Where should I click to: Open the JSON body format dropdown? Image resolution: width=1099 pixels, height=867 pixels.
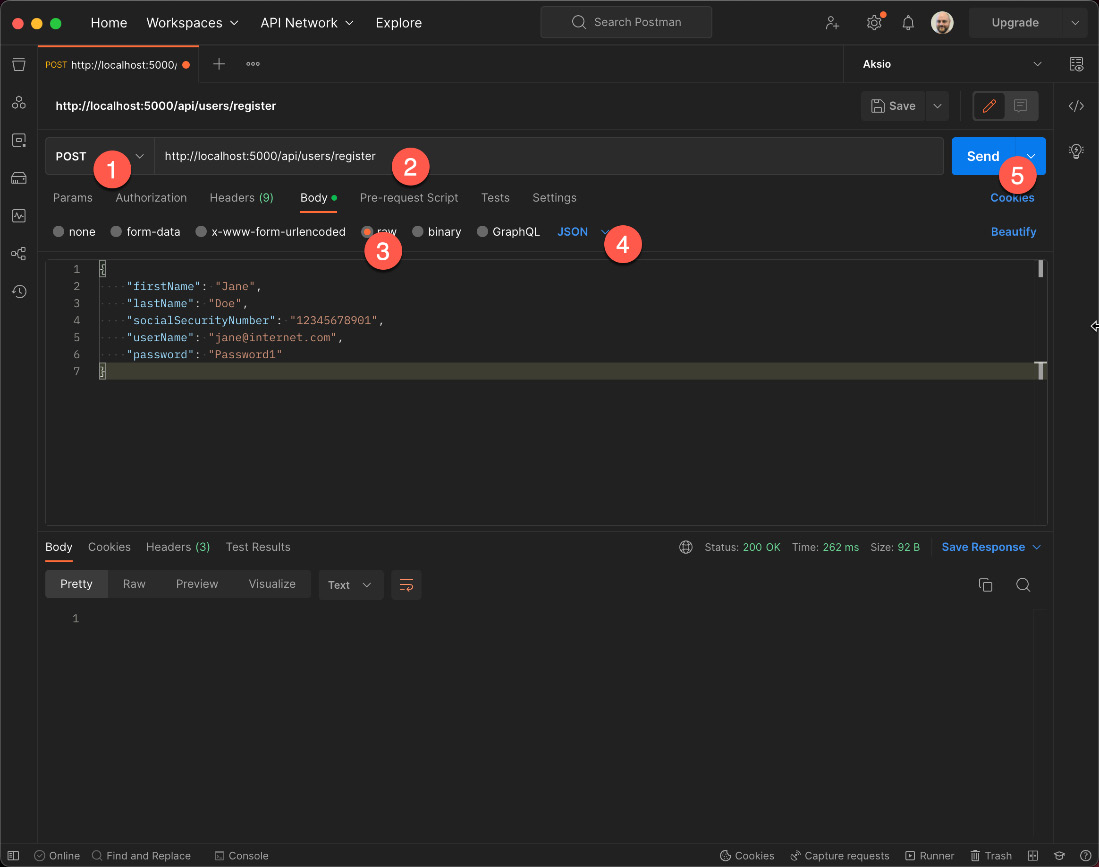click(x=583, y=232)
